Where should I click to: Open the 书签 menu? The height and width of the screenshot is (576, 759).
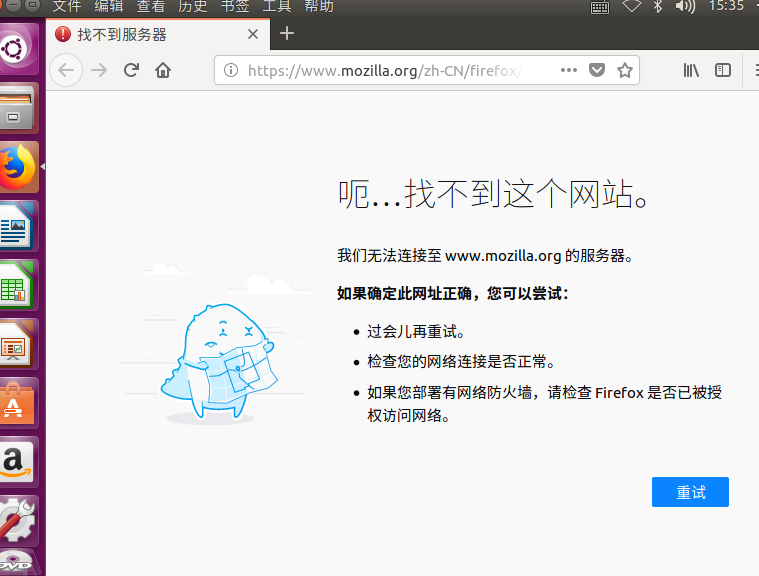(235, 6)
